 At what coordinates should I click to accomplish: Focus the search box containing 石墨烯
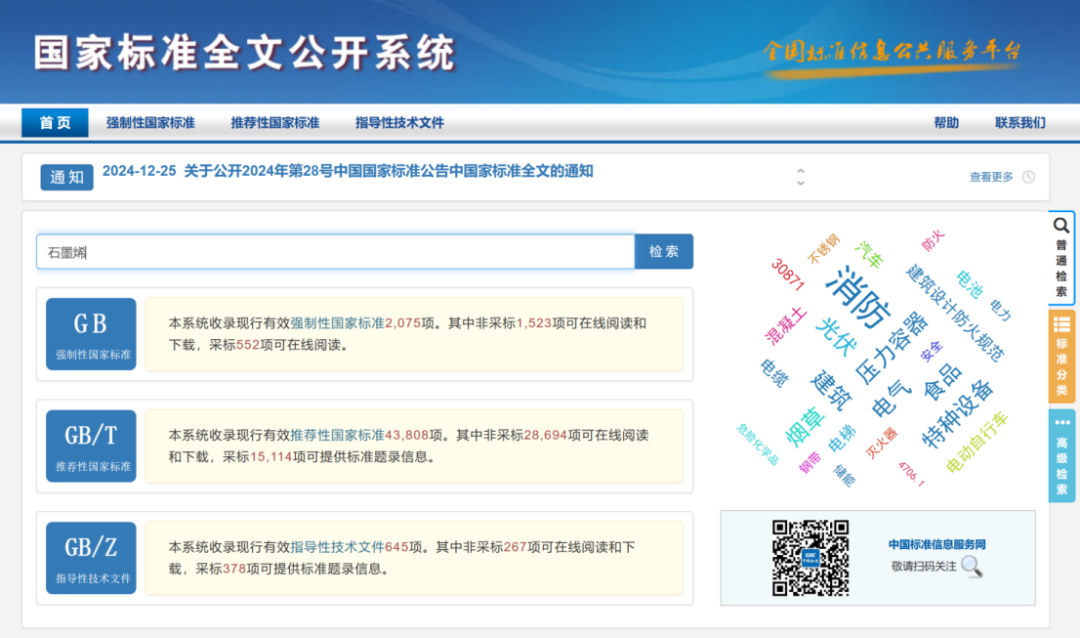click(x=335, y=252)
